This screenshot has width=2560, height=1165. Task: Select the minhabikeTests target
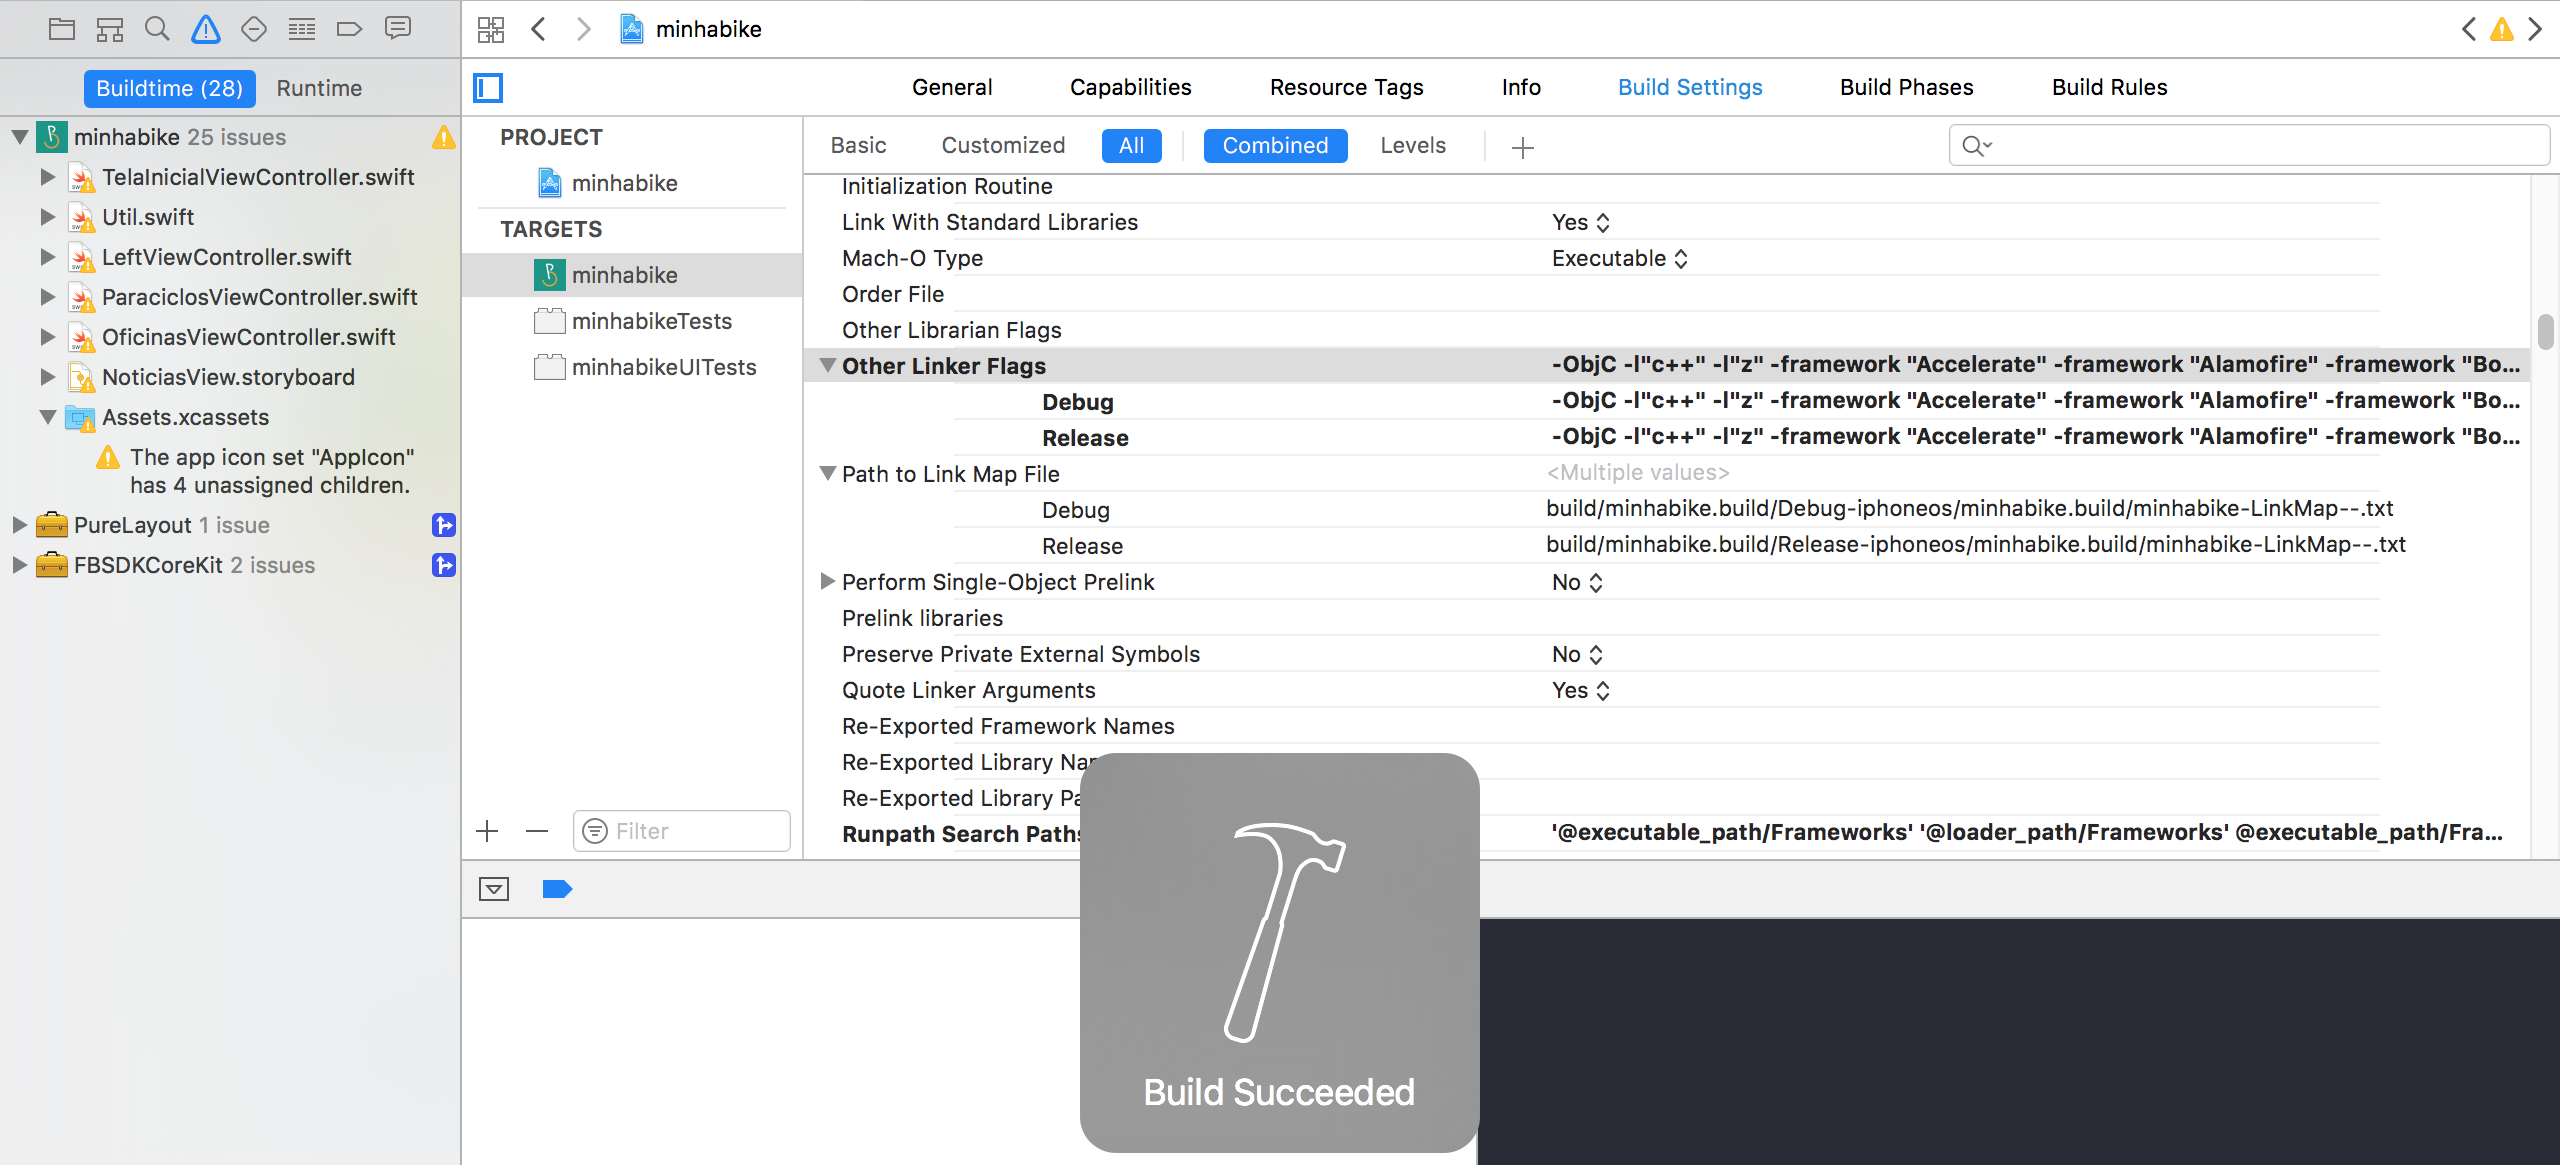tap(651, 321)
